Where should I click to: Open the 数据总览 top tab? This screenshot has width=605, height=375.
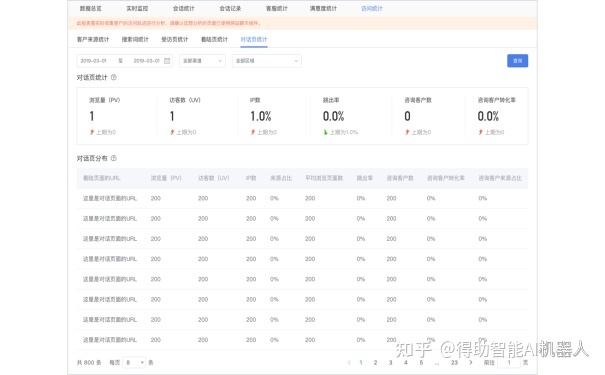tap(90, 8)
